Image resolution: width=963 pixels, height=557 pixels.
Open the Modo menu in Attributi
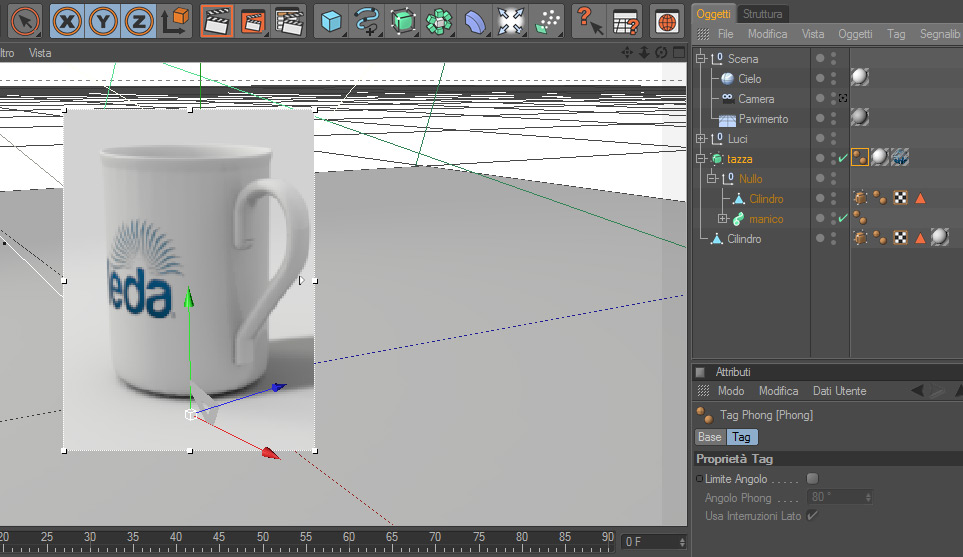pos(731,391)
